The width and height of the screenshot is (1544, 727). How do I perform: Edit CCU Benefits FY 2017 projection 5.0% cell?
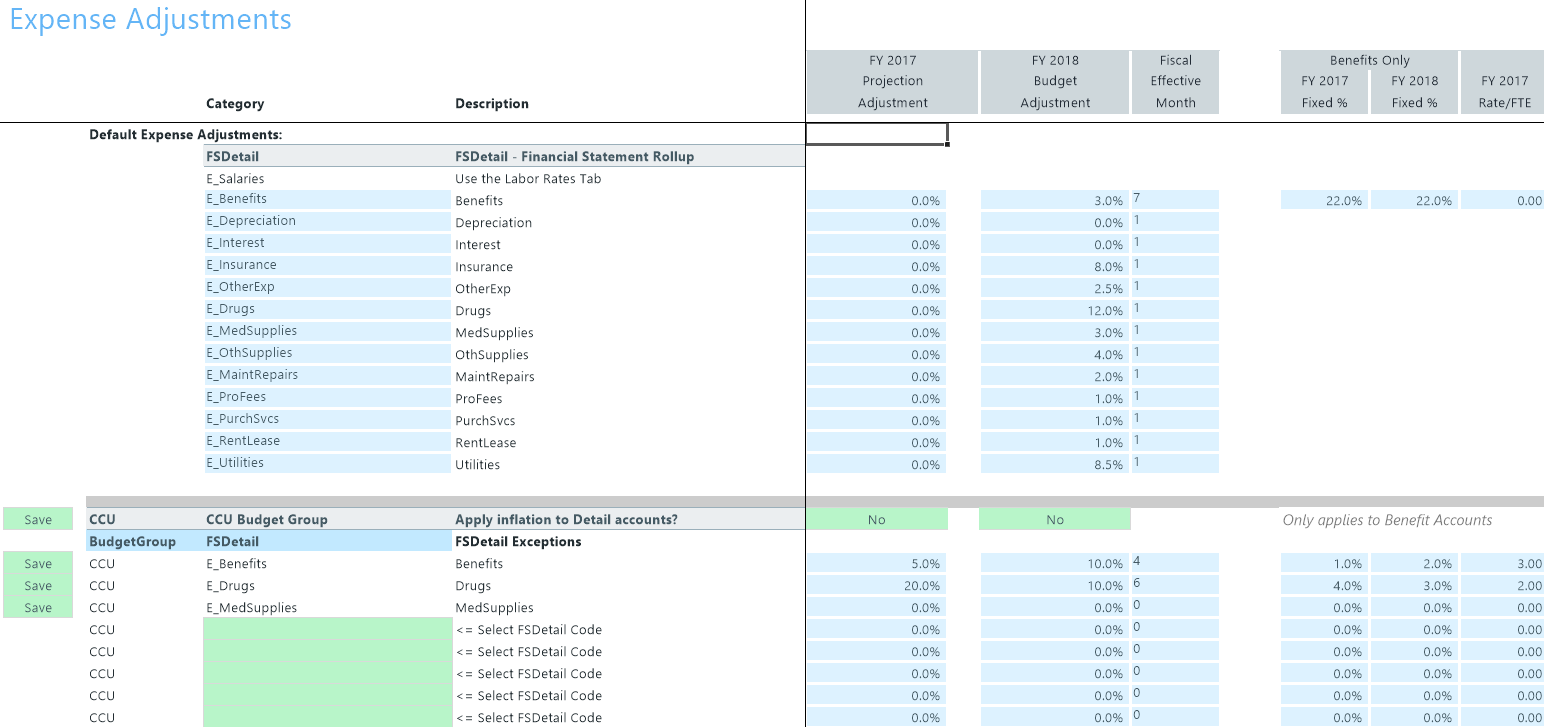tap(877, 563)
